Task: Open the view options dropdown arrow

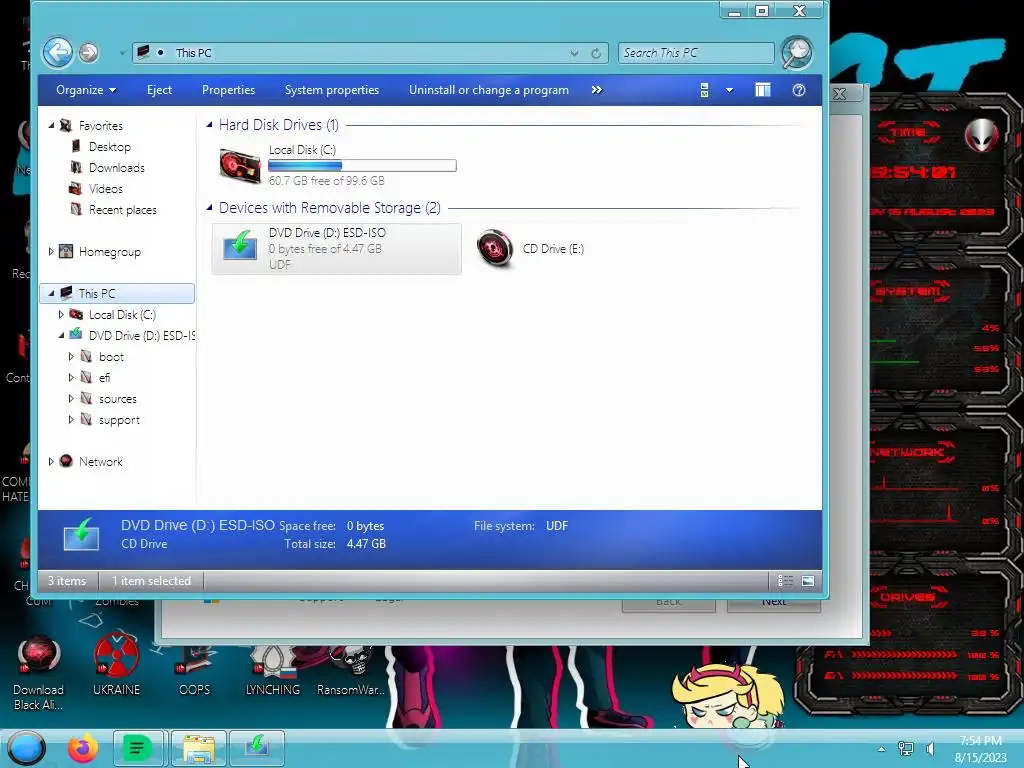Action: click(x=729, y=90)
